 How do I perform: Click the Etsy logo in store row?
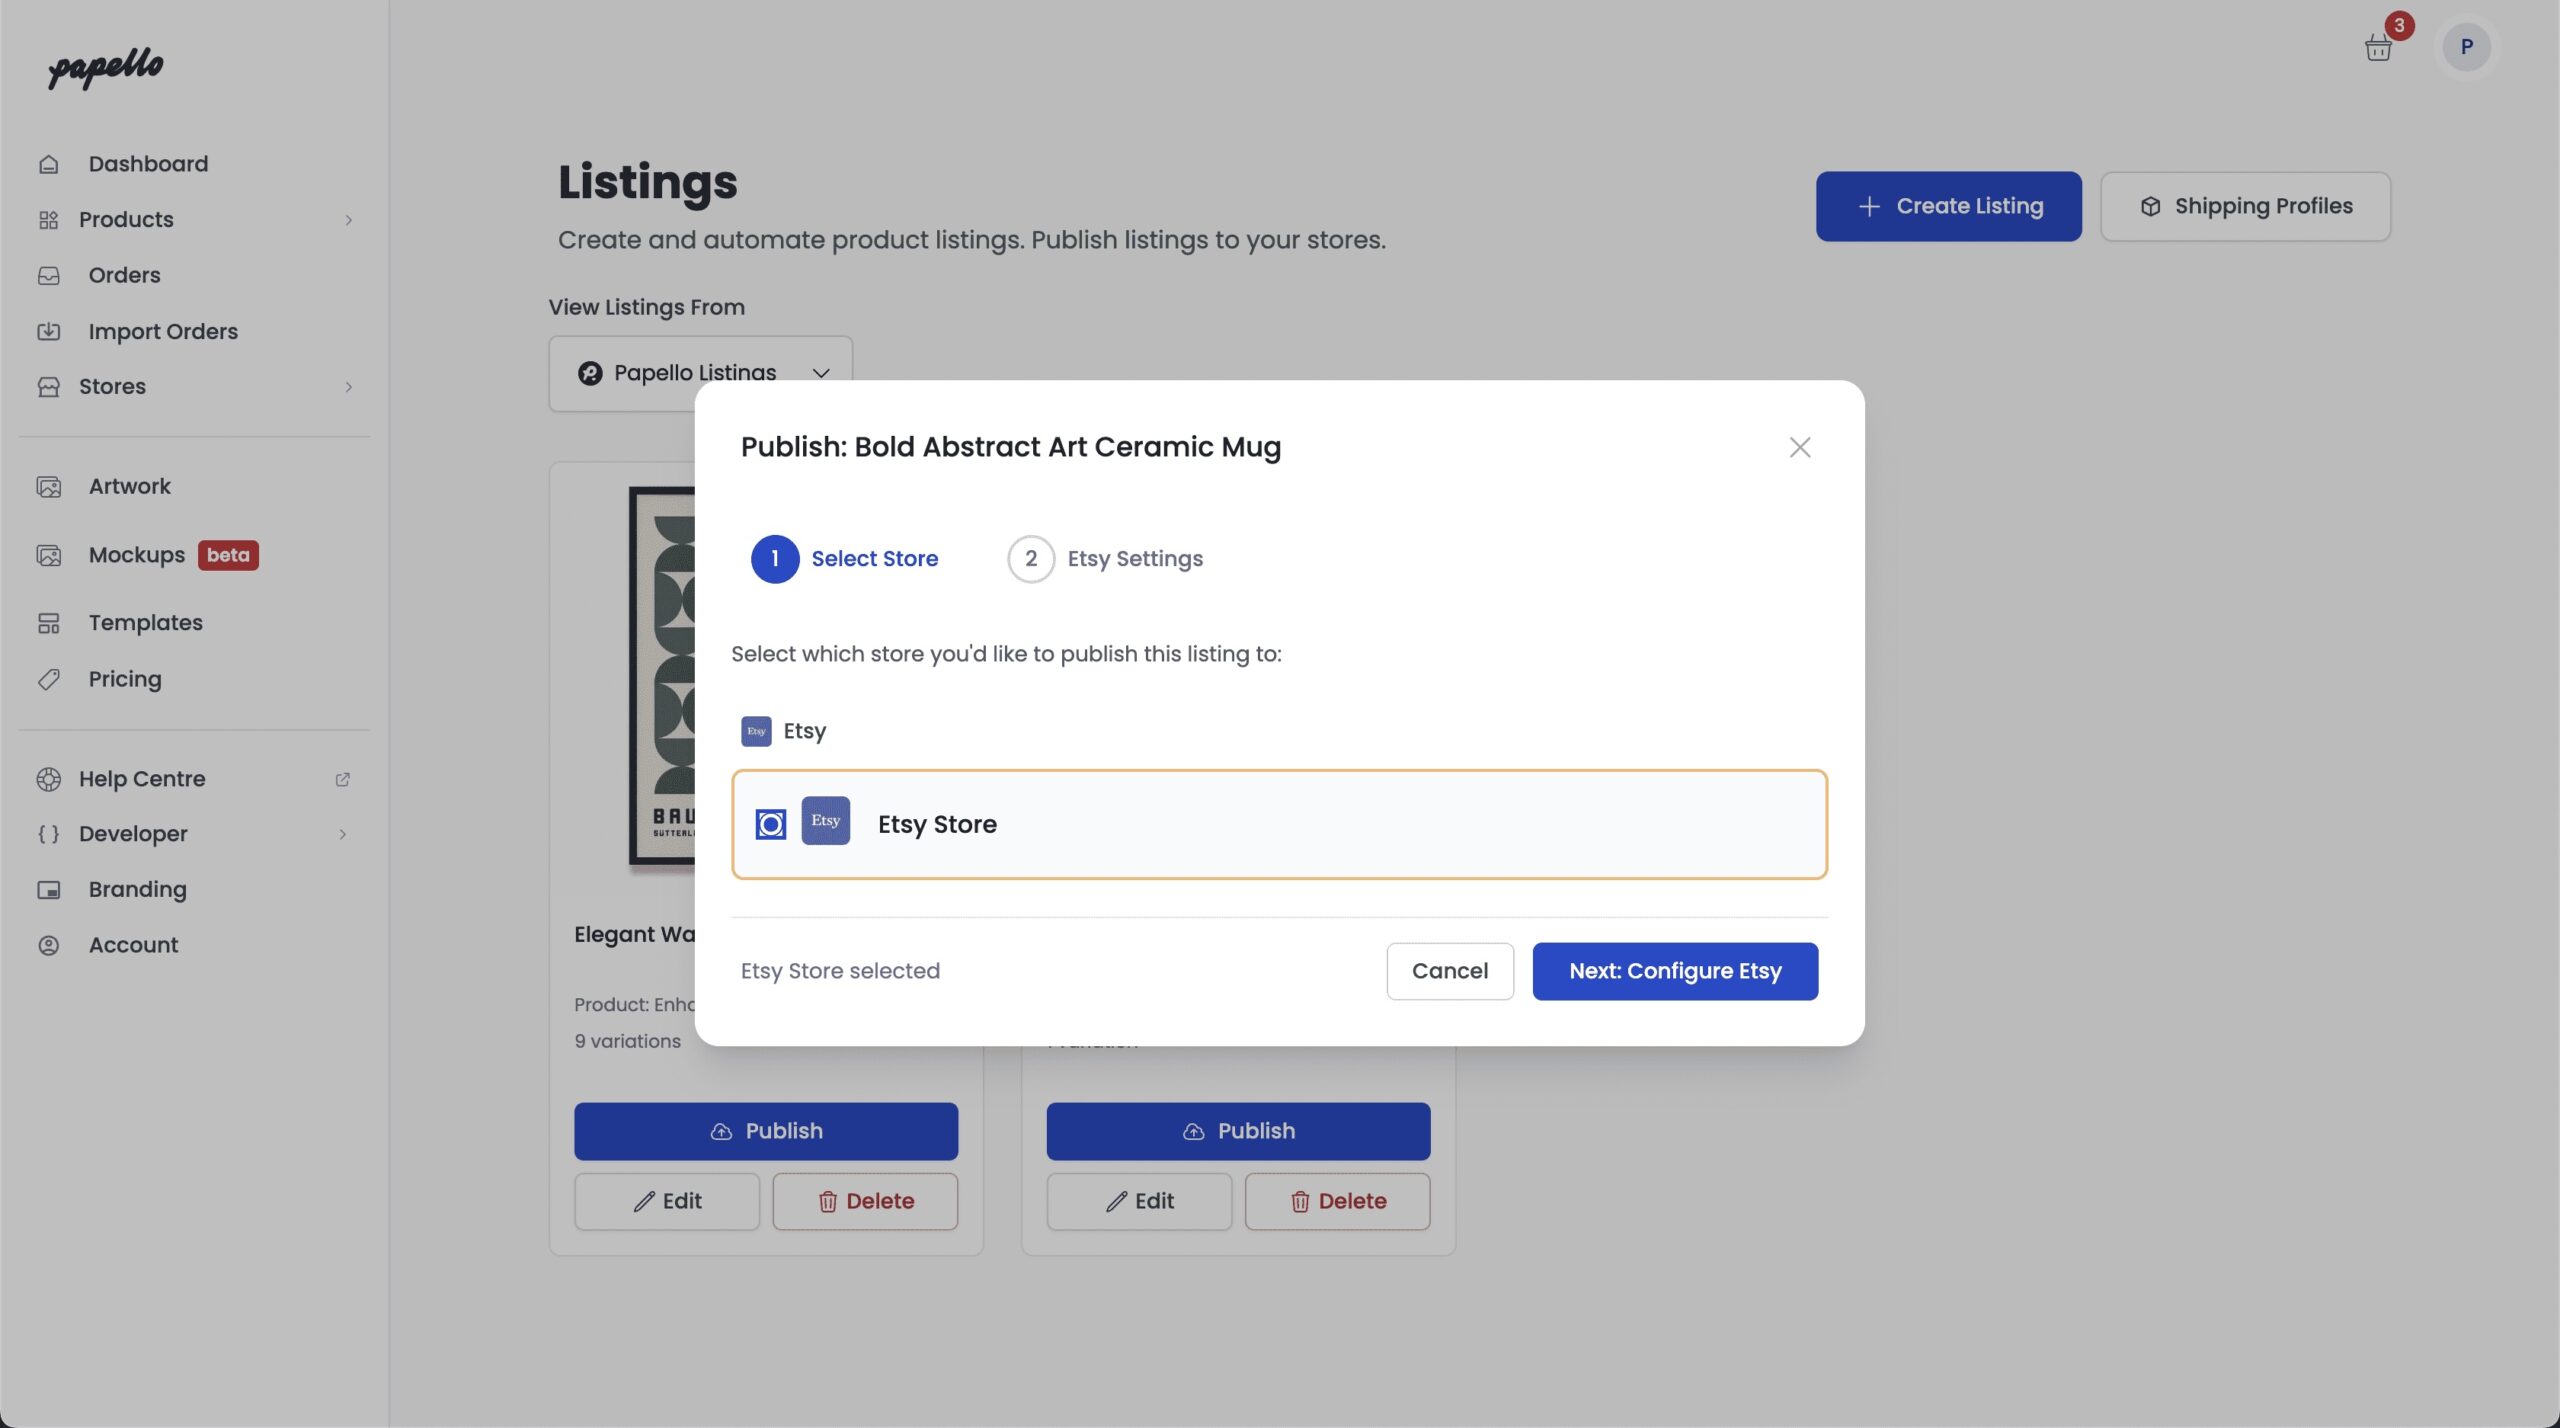click(x=825, y=821)
